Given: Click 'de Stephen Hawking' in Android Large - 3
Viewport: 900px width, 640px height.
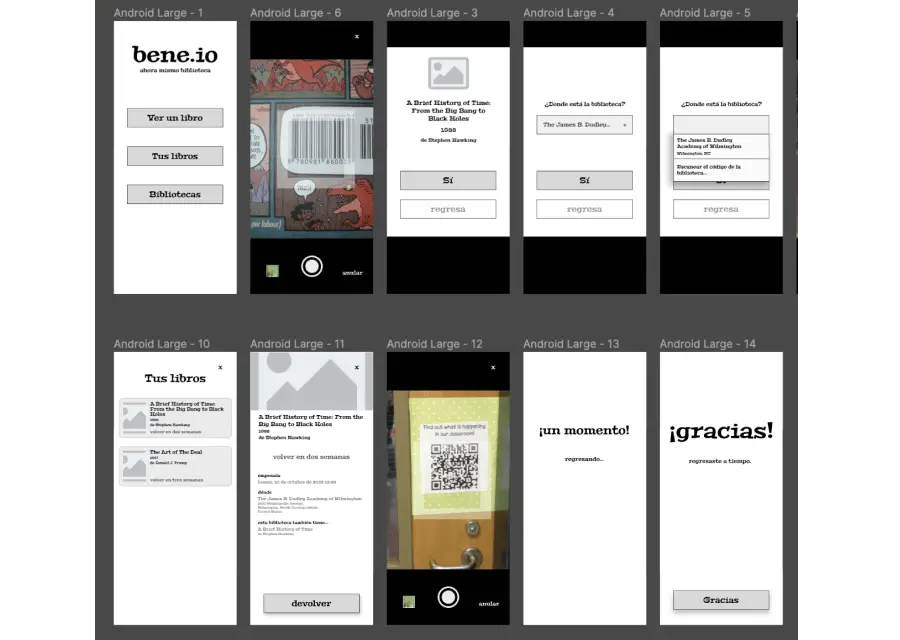Looking at the screenshot, I should (448, 140).
